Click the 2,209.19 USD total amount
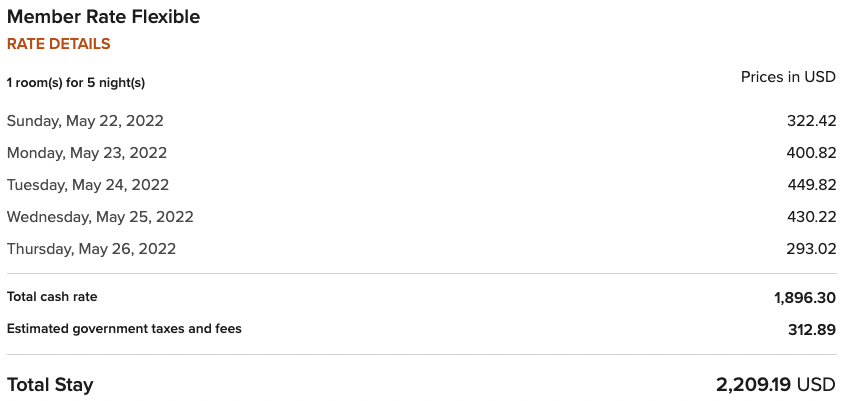Screen dimensions: 843x401 coord(775,384)
